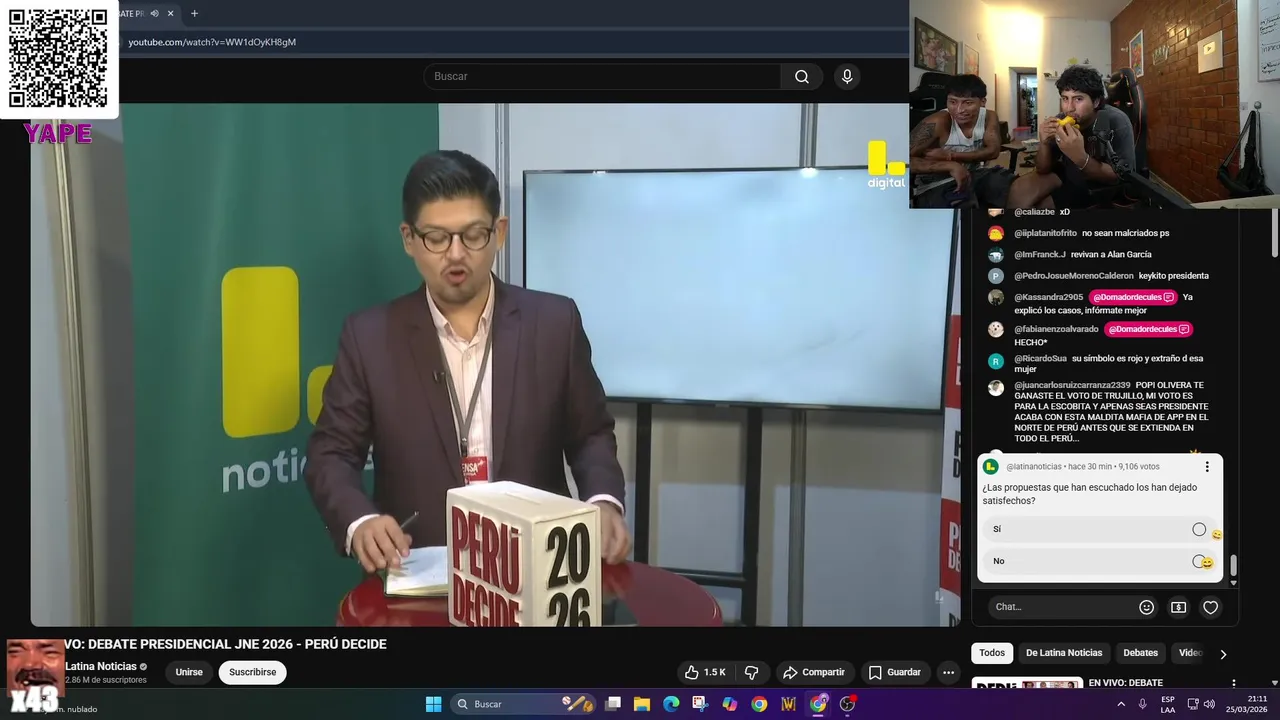Viewport: 1280px width, 720px height.
Task: Like the video showing 1.5 K
Action: click(705, 672)
